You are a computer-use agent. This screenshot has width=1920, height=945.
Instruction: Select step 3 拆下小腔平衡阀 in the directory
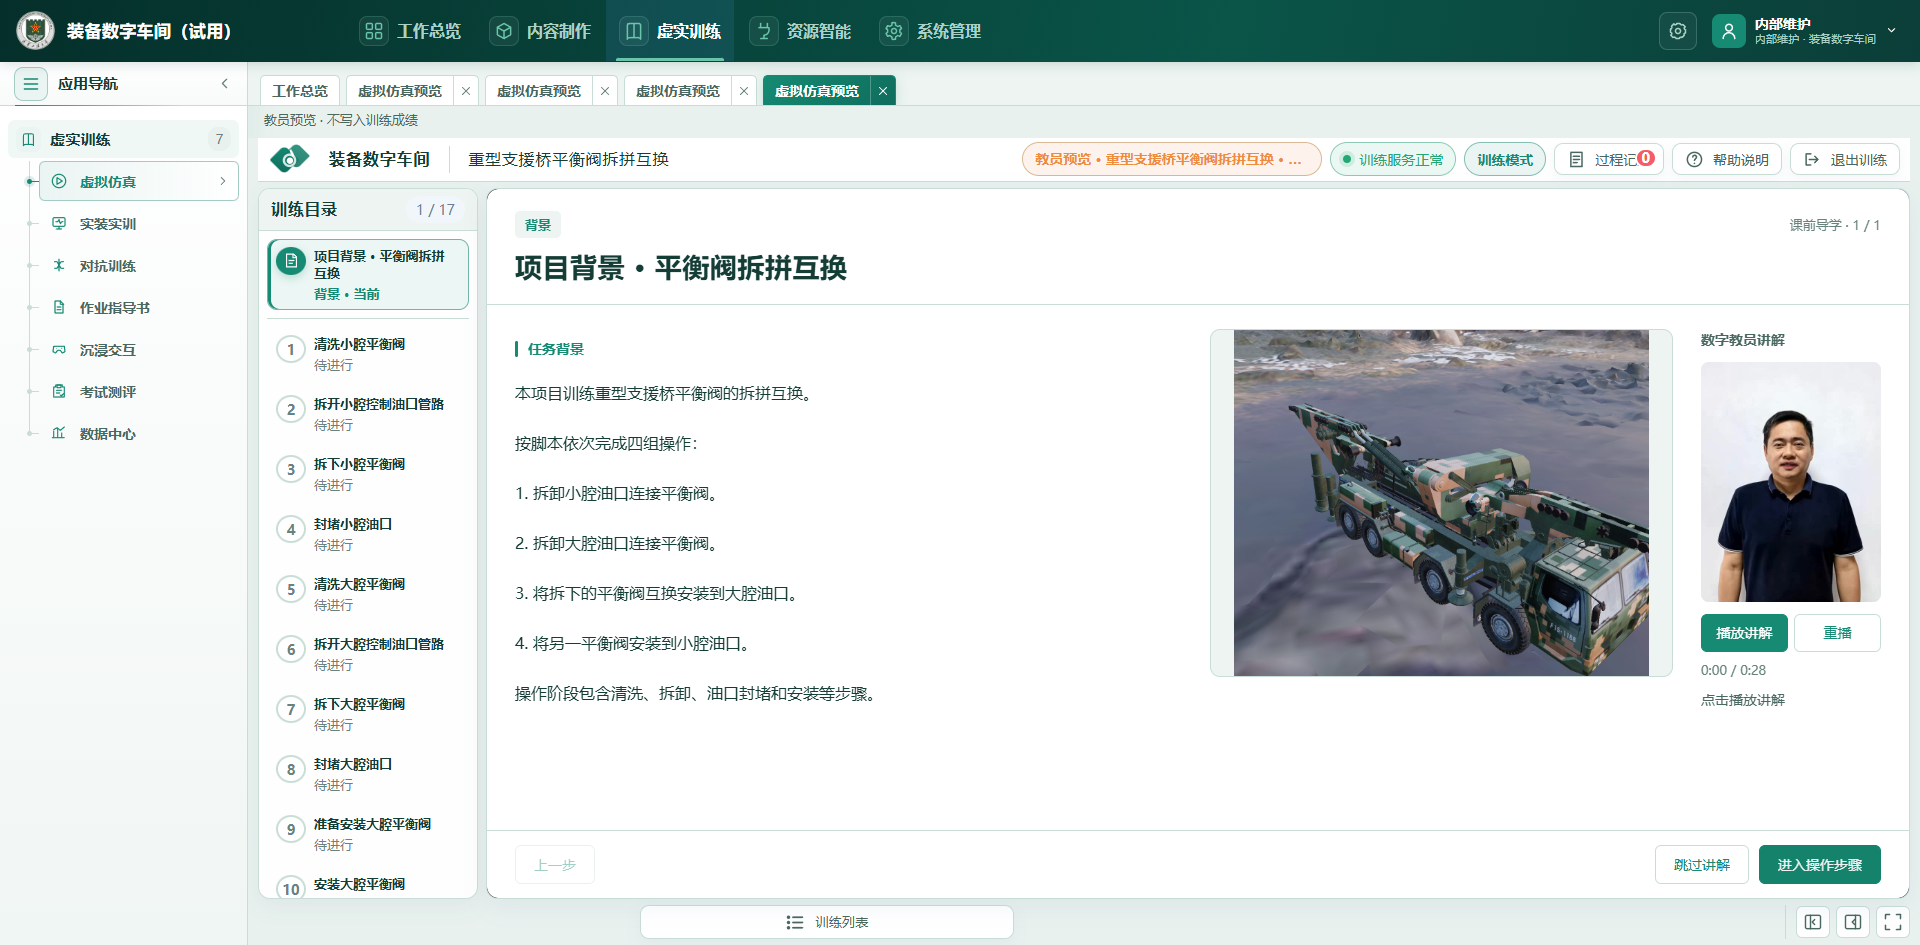[368, 474]
